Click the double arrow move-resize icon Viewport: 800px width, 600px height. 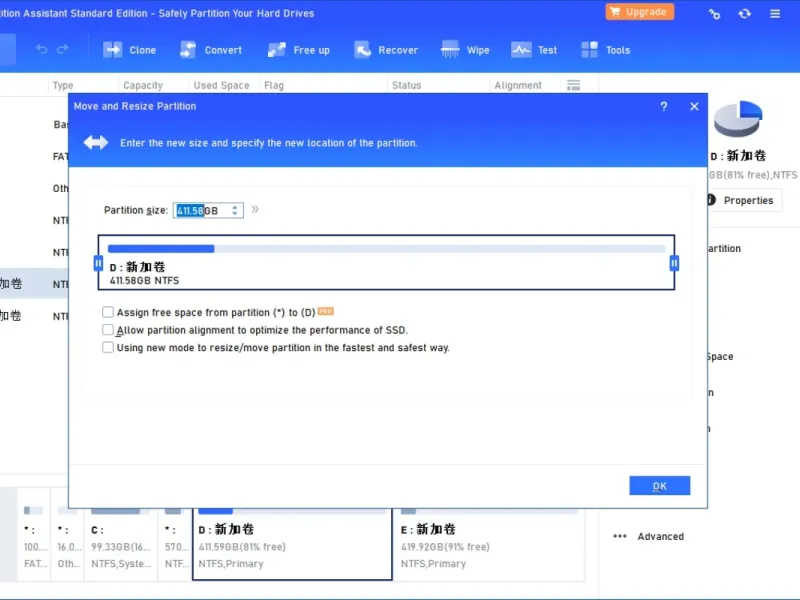pyautogui.click(x=96, y=142)
